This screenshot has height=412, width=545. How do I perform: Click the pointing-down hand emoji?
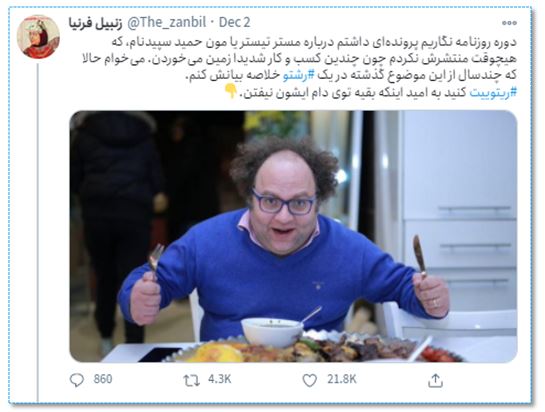coord(231,91)
